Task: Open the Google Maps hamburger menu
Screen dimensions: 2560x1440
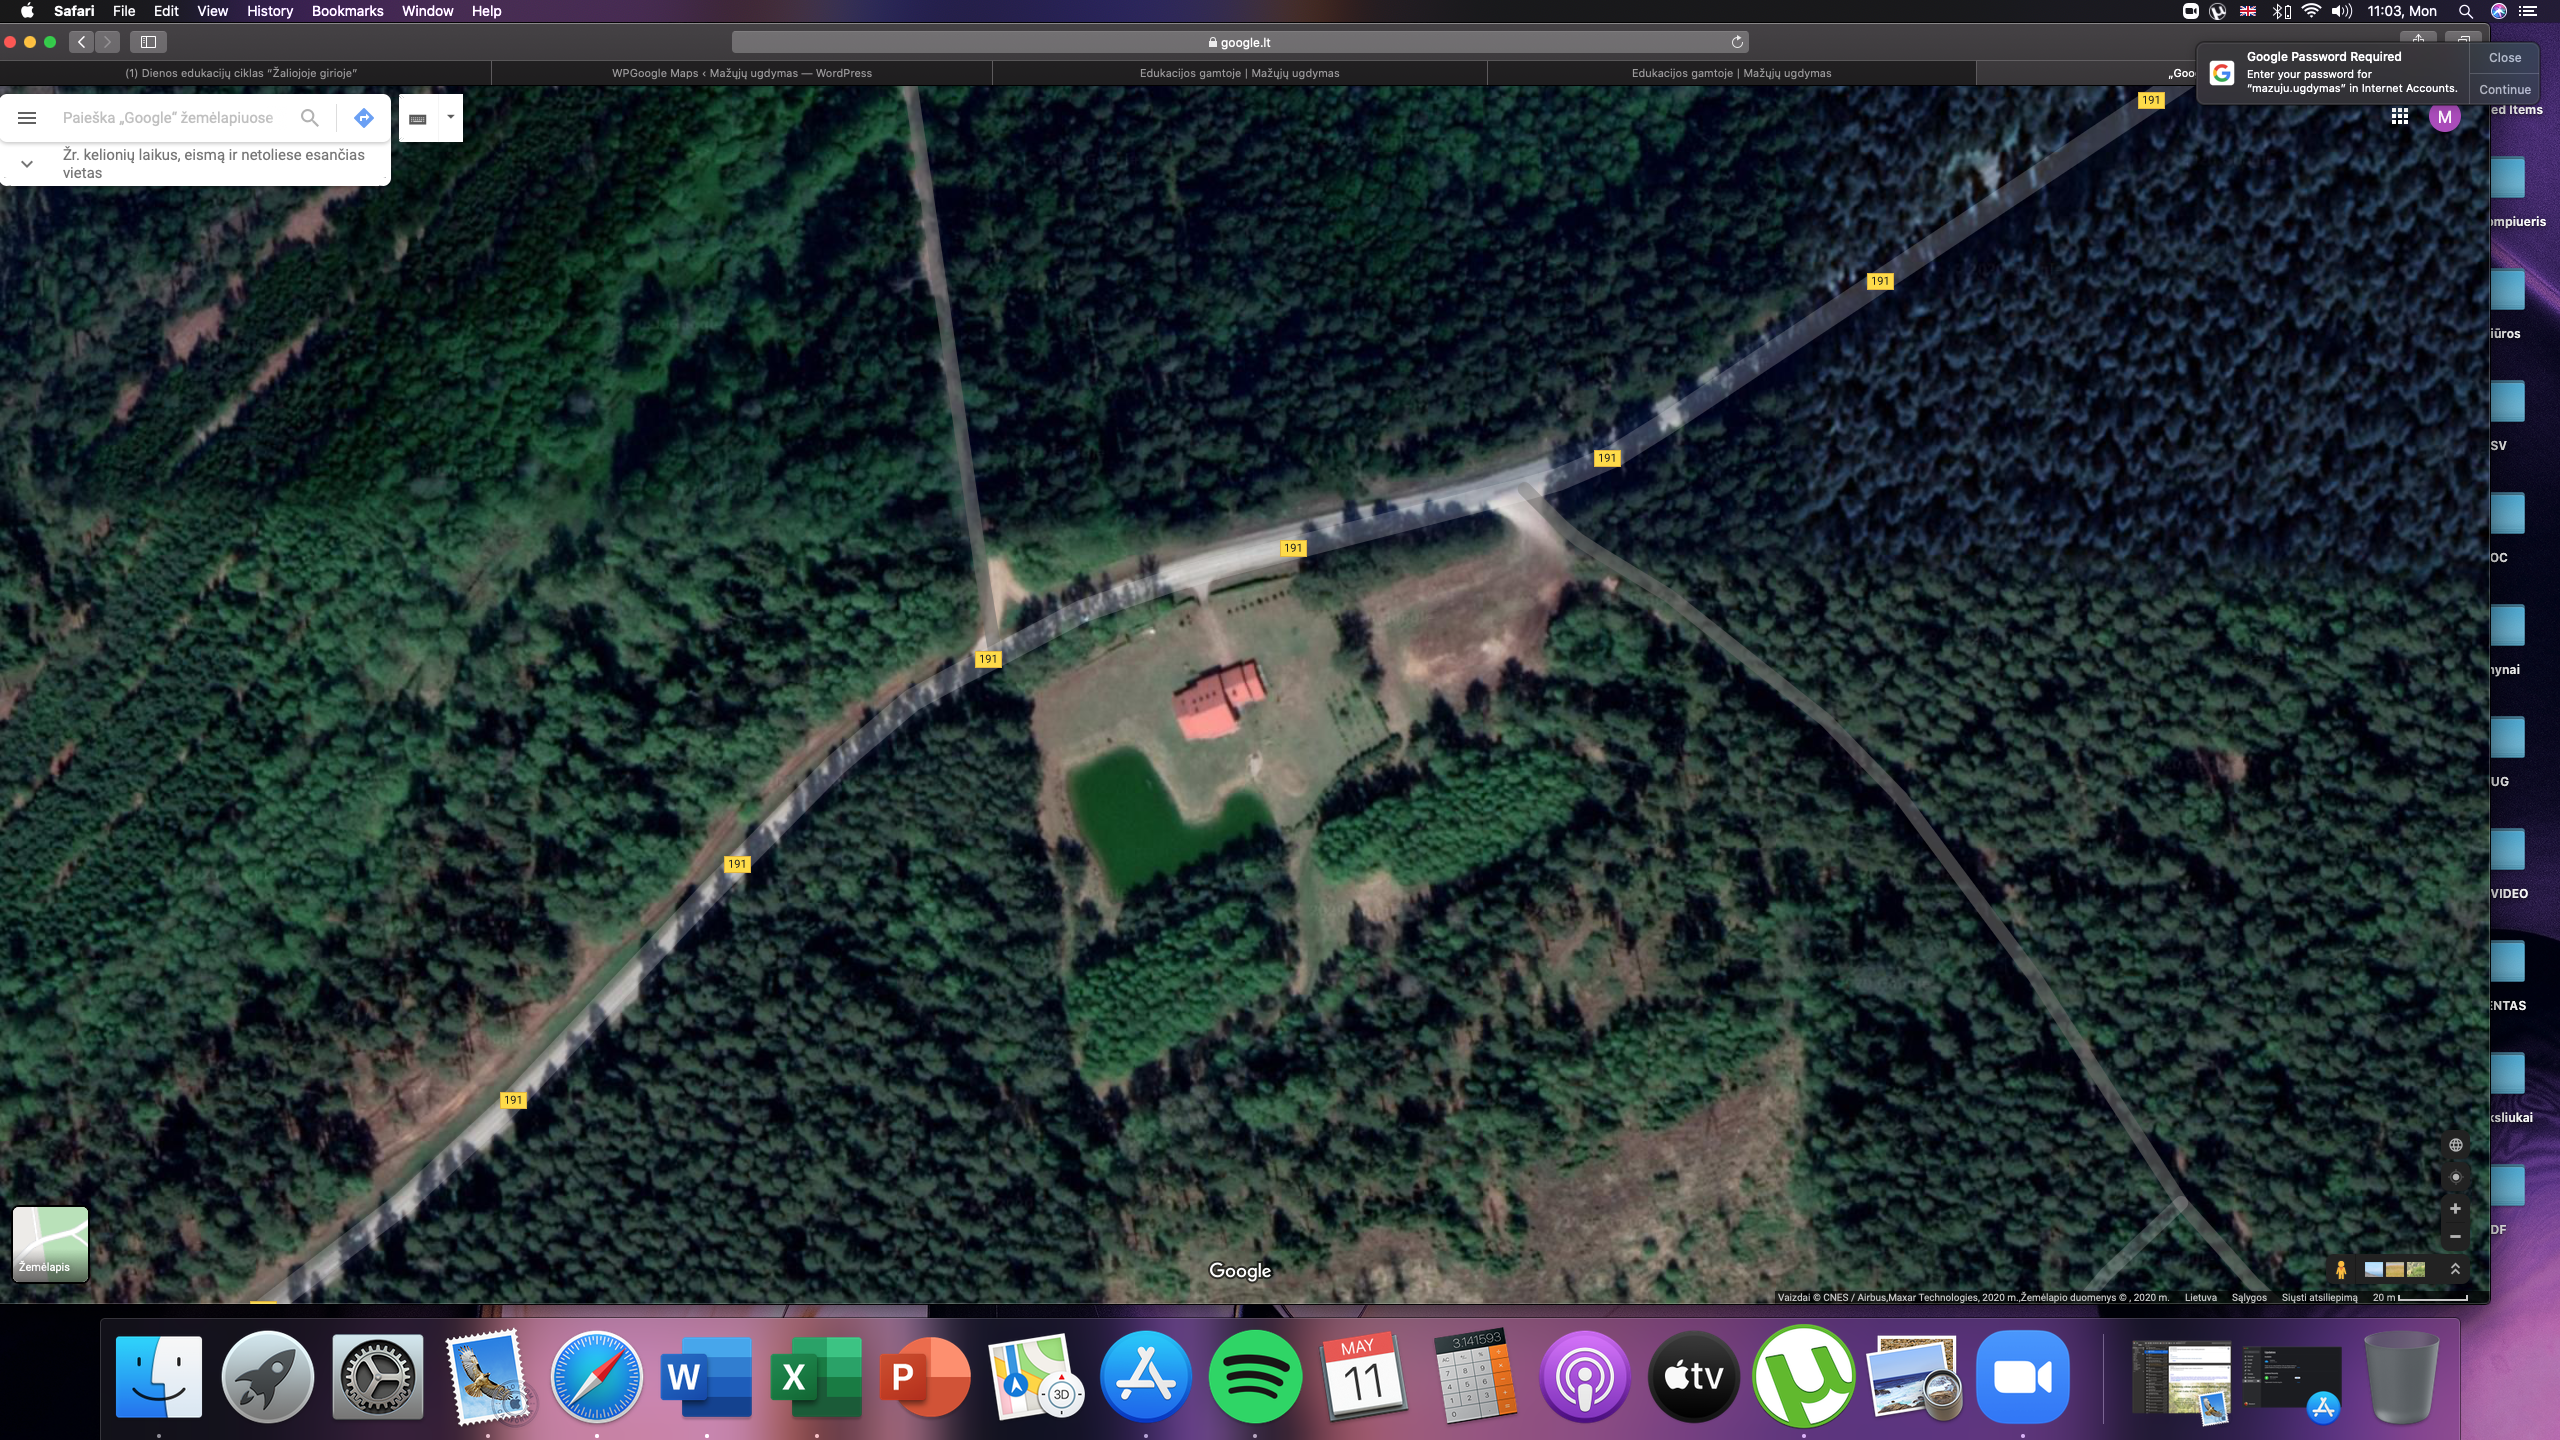Action: click(x=27, y=118)
